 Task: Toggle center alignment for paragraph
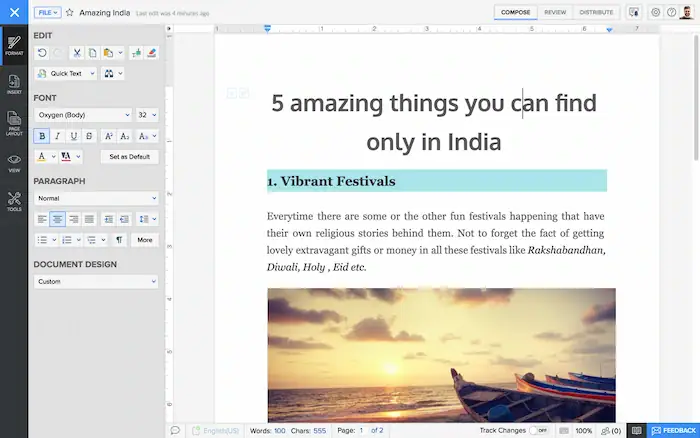[58, 219]
